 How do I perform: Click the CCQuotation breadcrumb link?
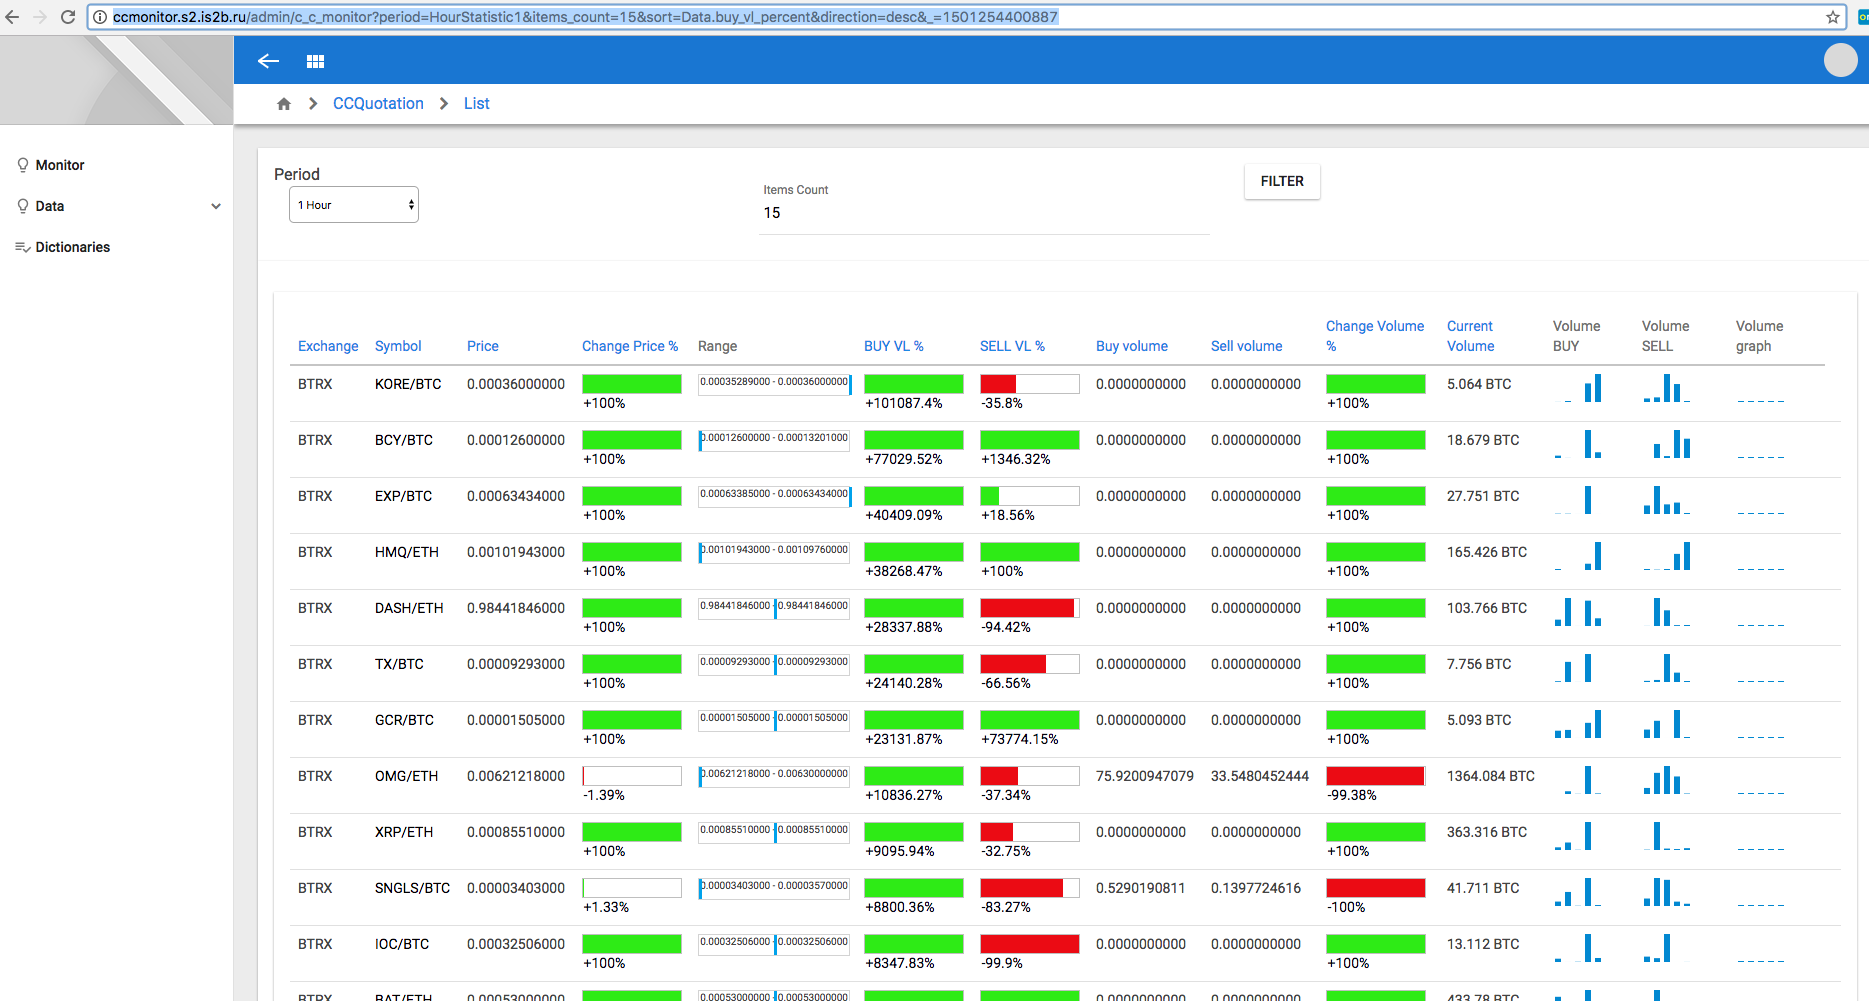pyautogui.click(x=378, y=104)
